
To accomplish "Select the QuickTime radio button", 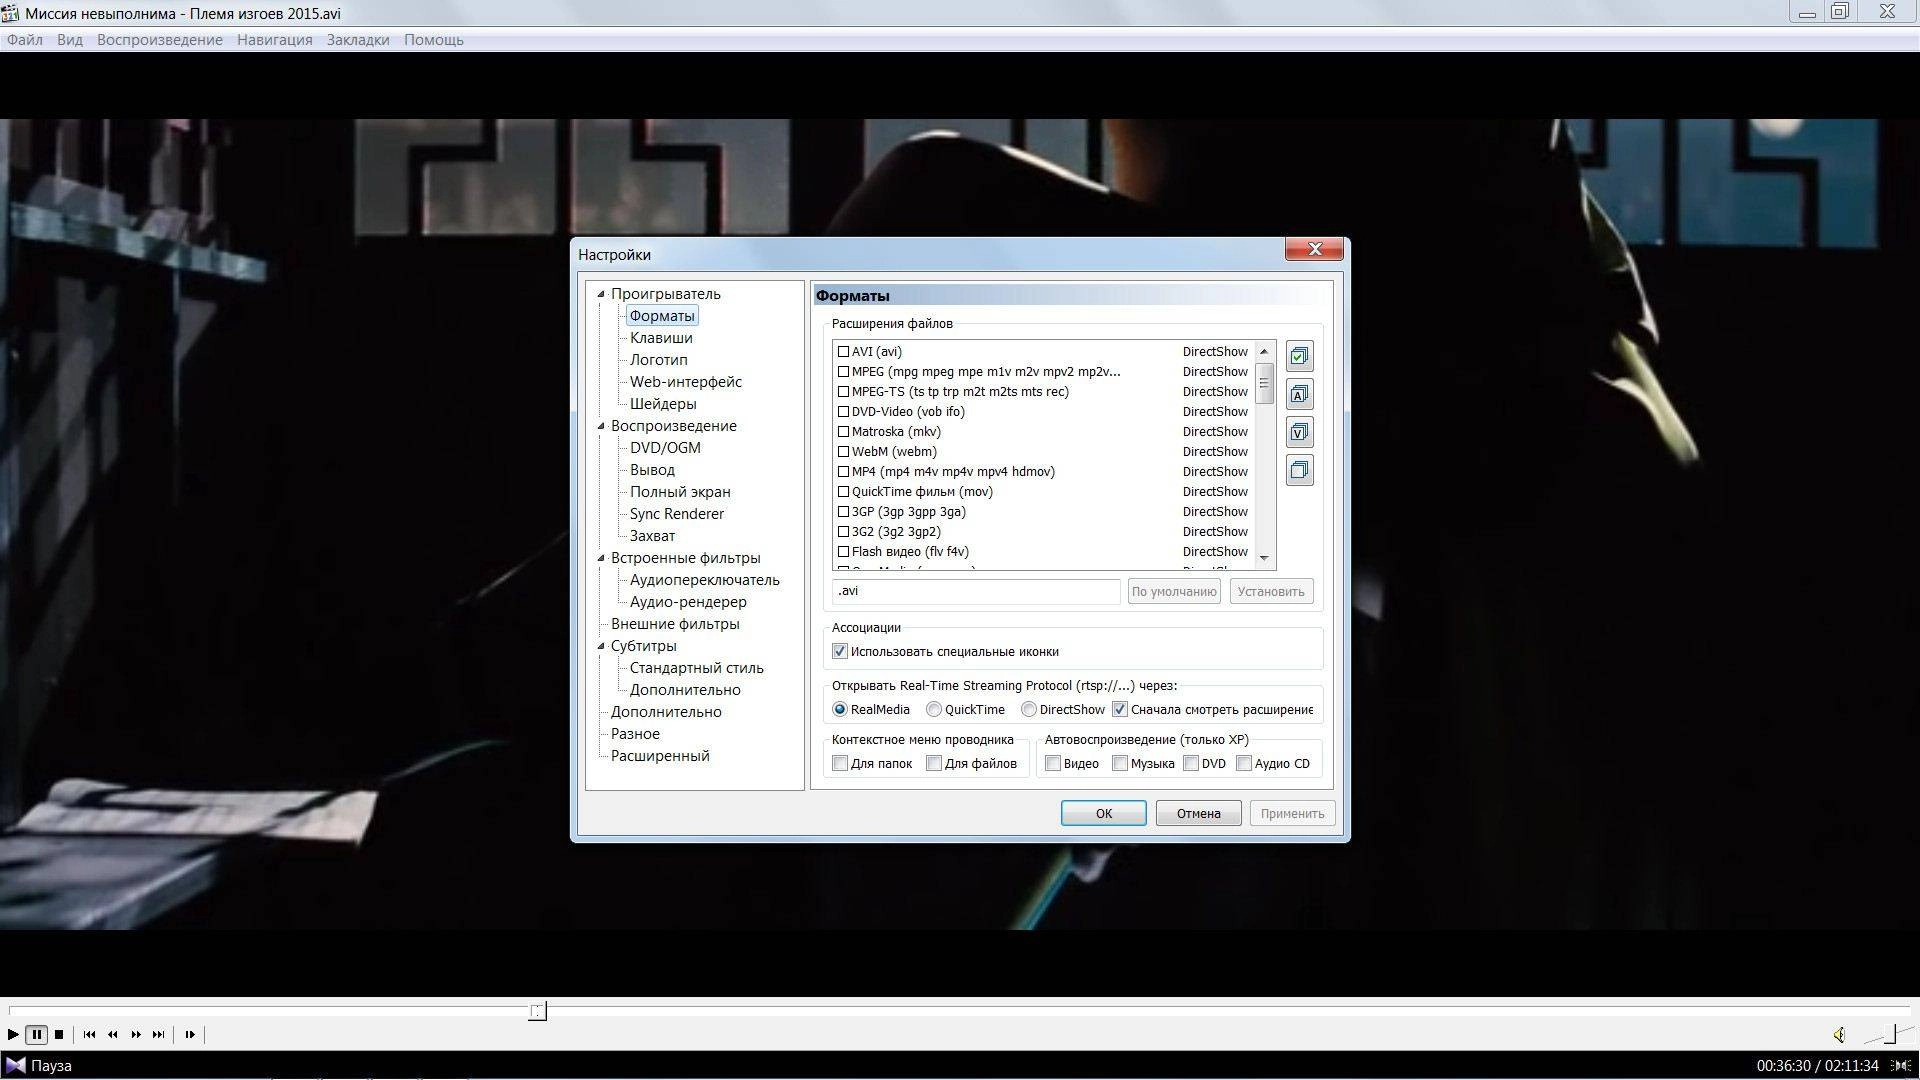I will coord(934,710).
